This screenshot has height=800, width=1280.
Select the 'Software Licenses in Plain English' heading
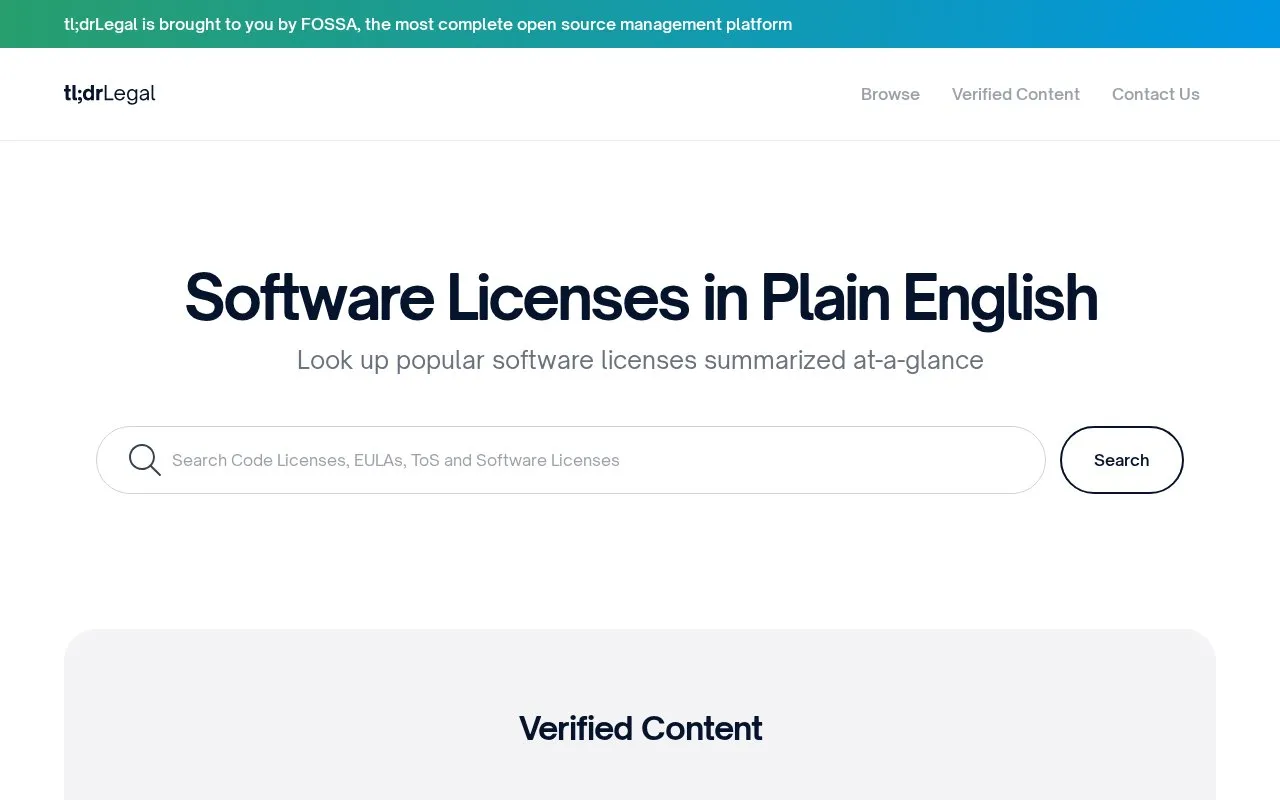point(641,298)
